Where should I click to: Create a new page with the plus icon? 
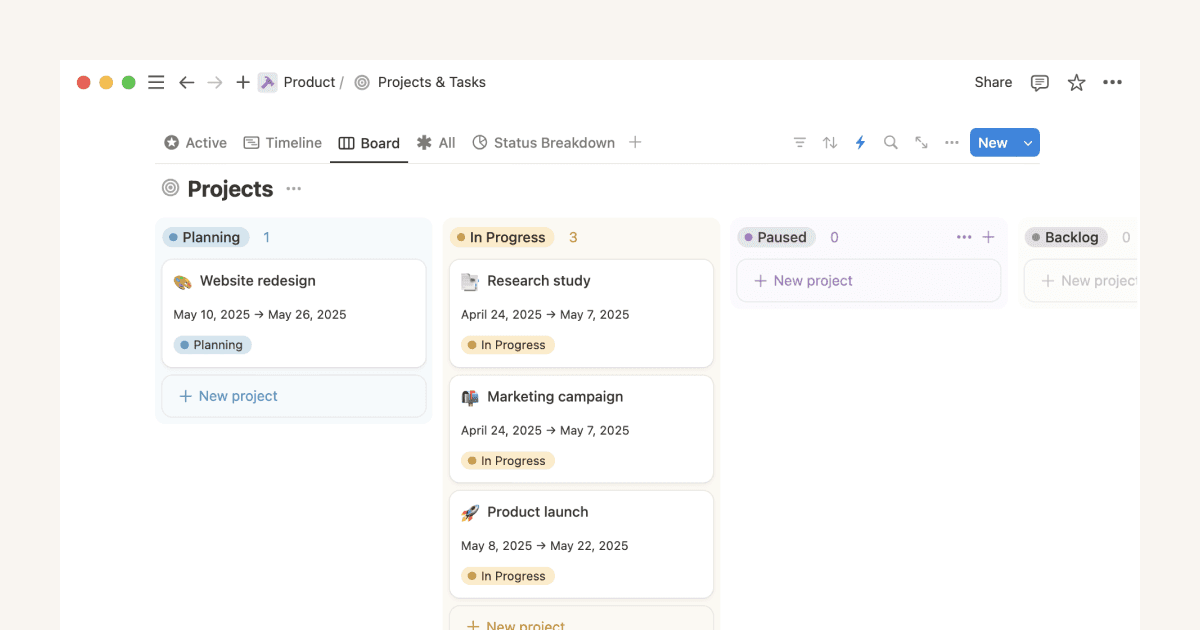pos(242,82)
